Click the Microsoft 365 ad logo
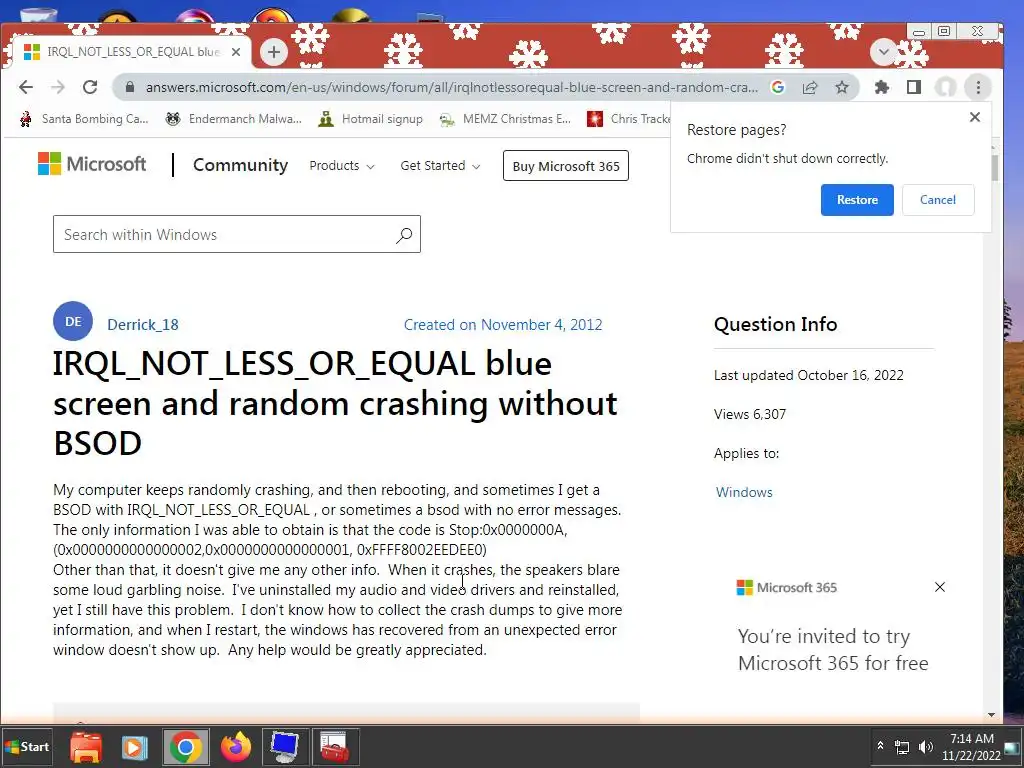The width and height of the screenshot is (1024, 768). click(786, 588)
